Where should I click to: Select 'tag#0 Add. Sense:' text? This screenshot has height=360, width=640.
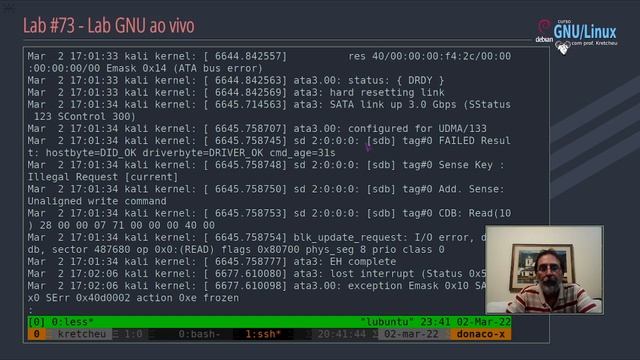coord(453,189)
